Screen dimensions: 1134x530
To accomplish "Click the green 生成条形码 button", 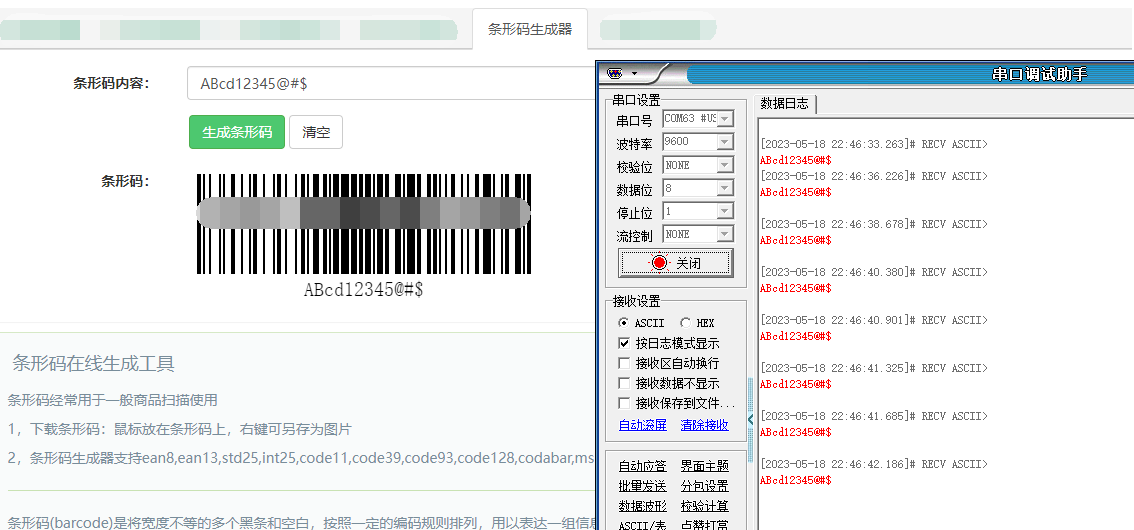I will [x=237, y=132].
